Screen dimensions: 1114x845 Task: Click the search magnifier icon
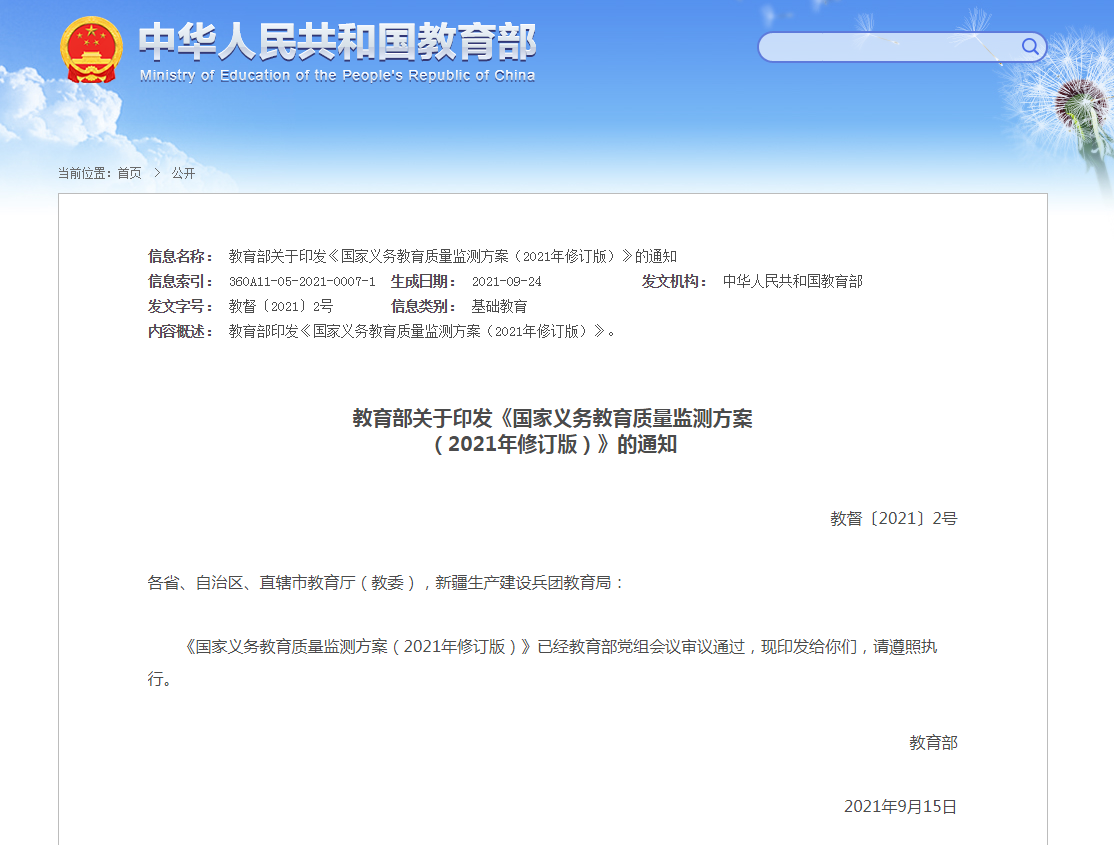1029,47
